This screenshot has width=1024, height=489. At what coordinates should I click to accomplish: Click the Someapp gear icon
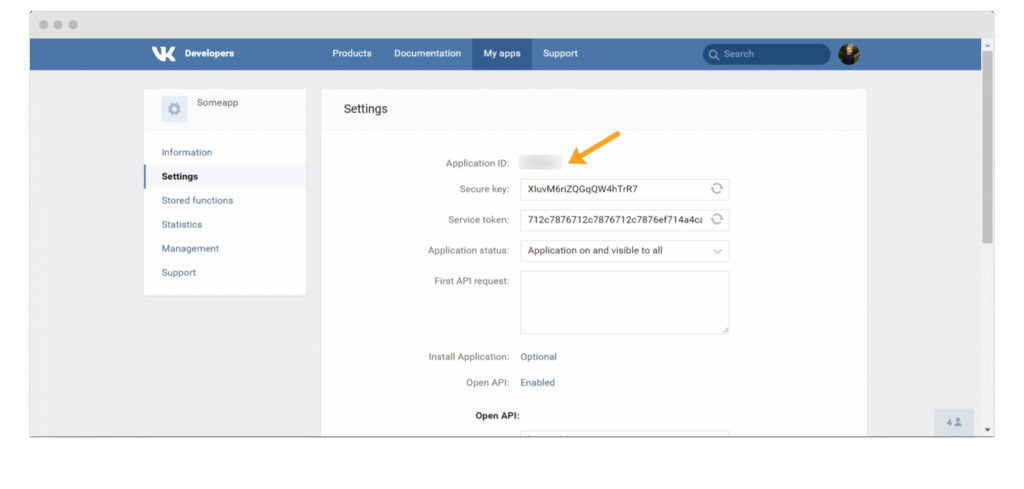click(x=174, y=109)
